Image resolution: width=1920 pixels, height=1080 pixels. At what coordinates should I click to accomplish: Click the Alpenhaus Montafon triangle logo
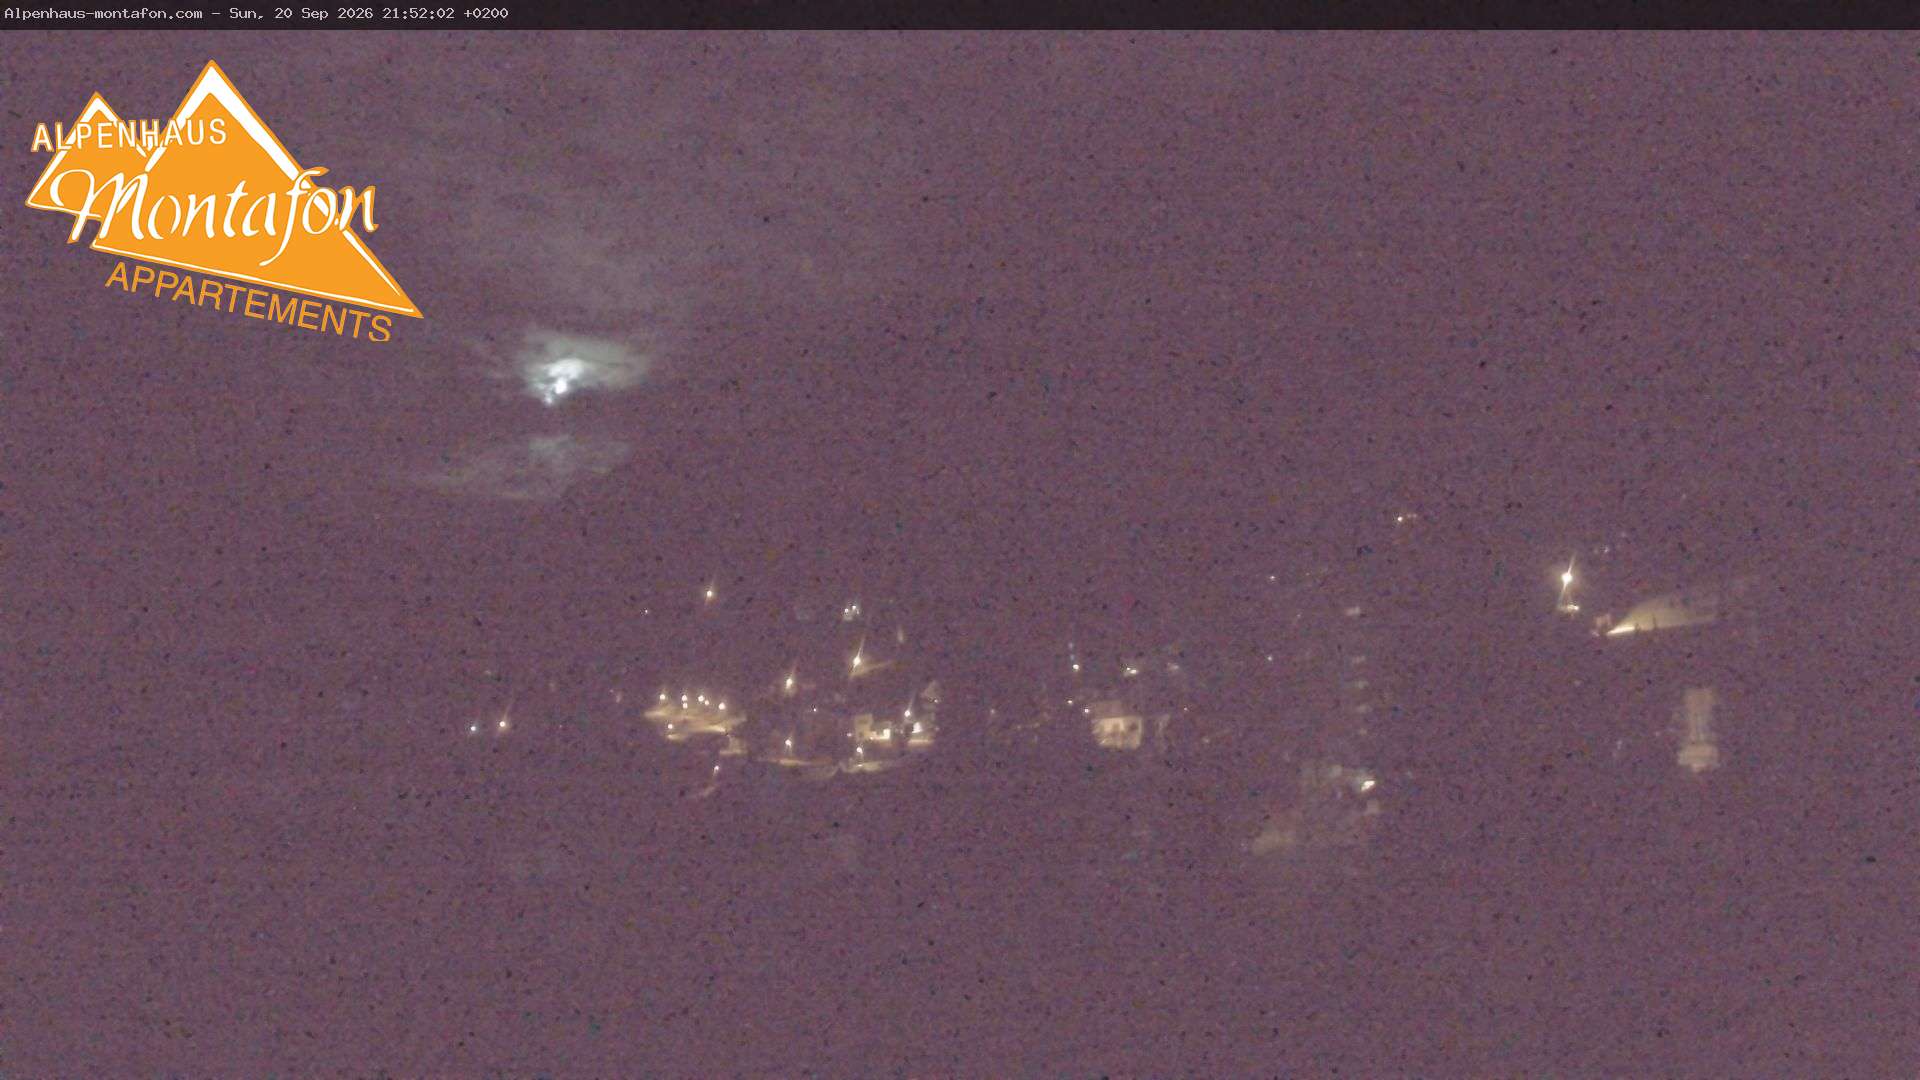coord(222,200)
